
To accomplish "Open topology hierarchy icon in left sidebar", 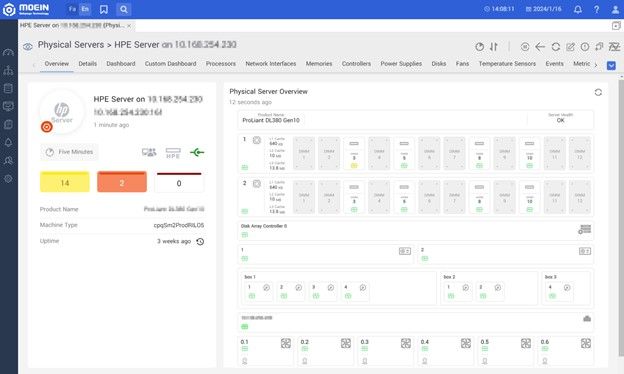I will (8, 71).
